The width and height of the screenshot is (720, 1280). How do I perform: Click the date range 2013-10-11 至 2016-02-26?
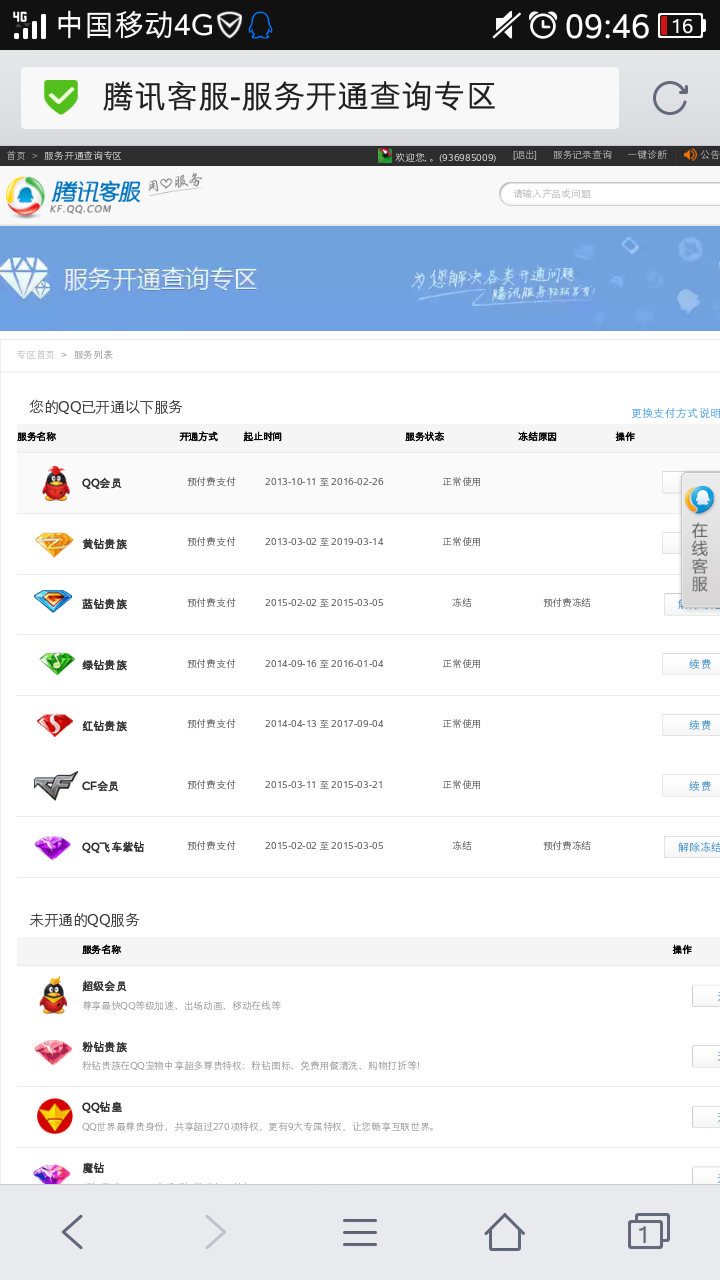click(x=324, y=481)
